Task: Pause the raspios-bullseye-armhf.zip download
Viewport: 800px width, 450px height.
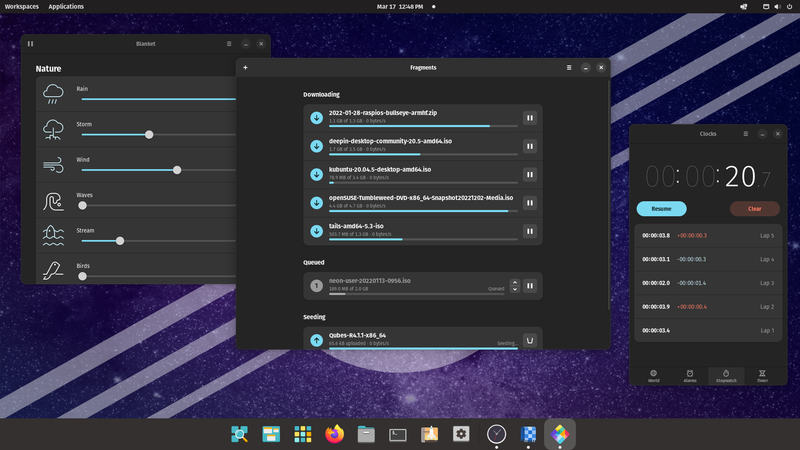Action: pos(530,118)
